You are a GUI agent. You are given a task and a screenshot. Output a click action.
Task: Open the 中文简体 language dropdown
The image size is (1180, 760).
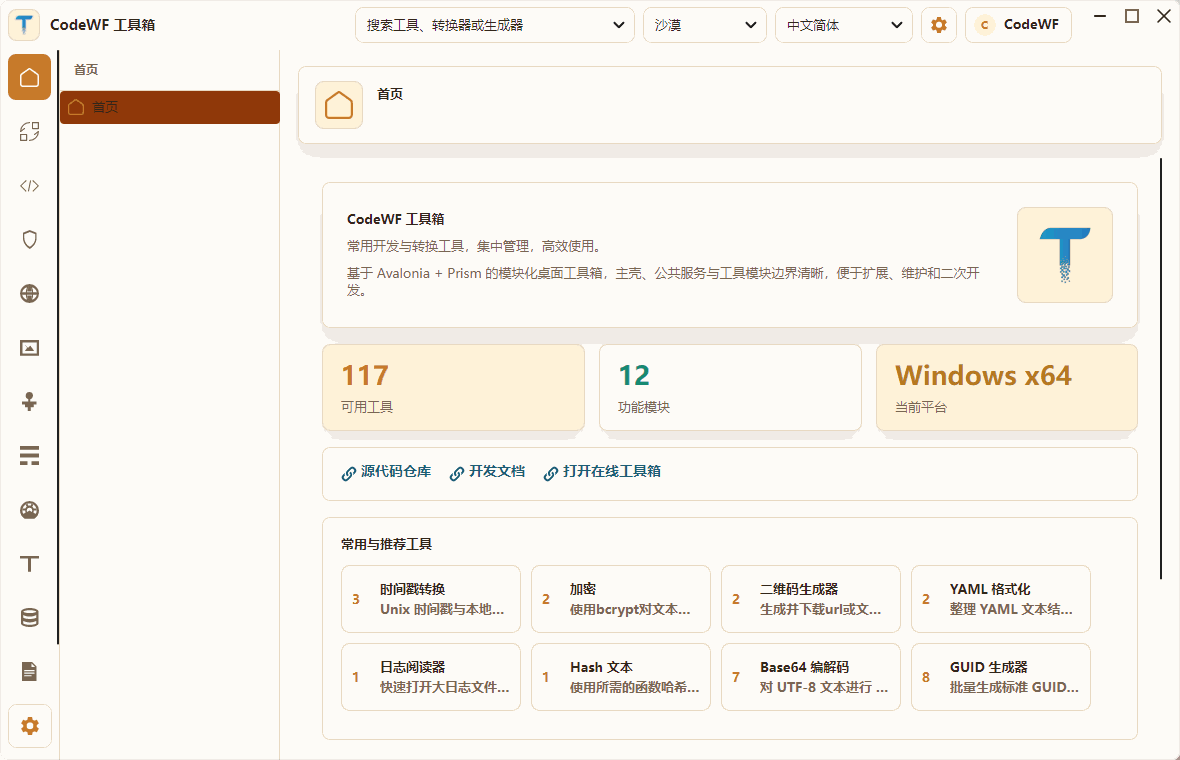click(844, 25)
